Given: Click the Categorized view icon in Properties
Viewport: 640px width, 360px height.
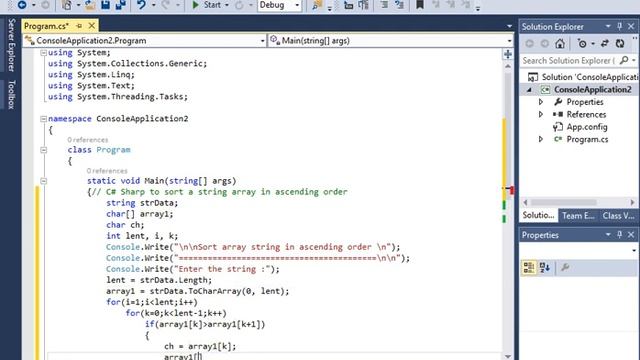Looking at the screenshot, I should (529, 268).
